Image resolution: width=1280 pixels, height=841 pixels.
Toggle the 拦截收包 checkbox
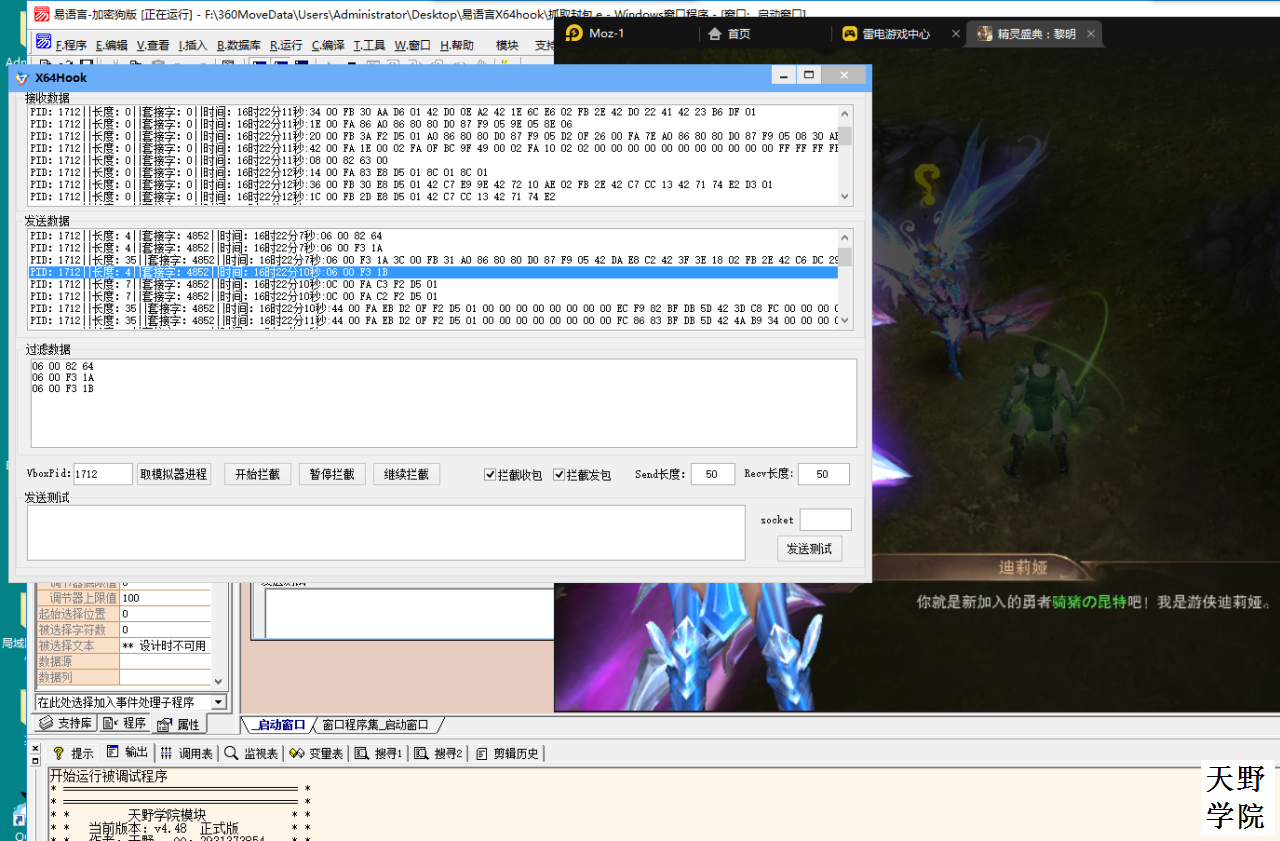(513, 475)
